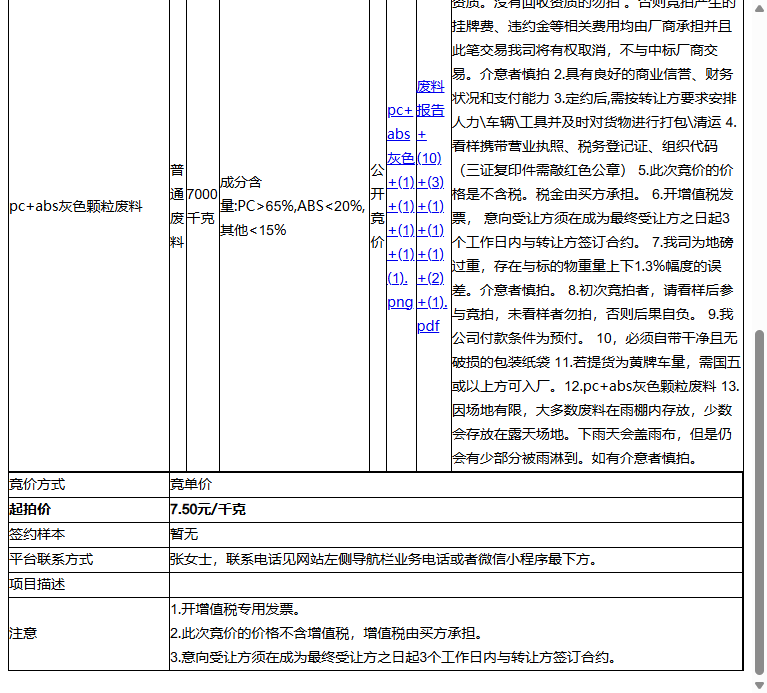Viewport: 767px width, 693px height.
Task: Click the 签约样本 label
Action: (37, 534)
